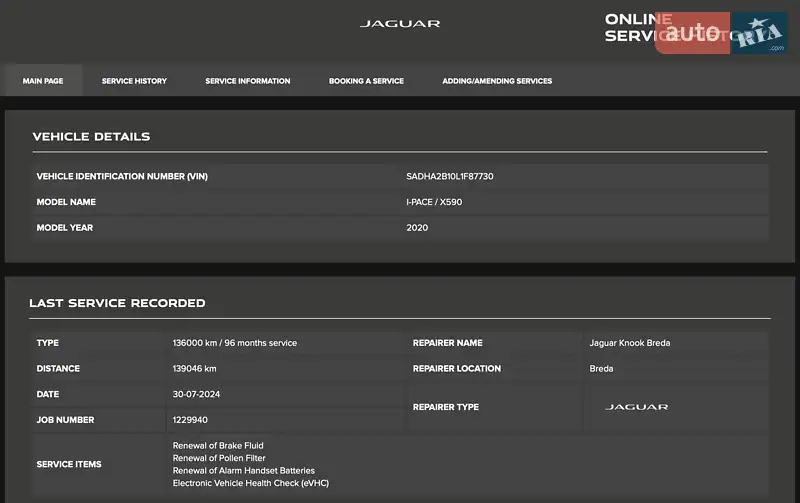
Task: Click the distance value 139046 km
Action: pyautogui.click(x=194, y=369)
